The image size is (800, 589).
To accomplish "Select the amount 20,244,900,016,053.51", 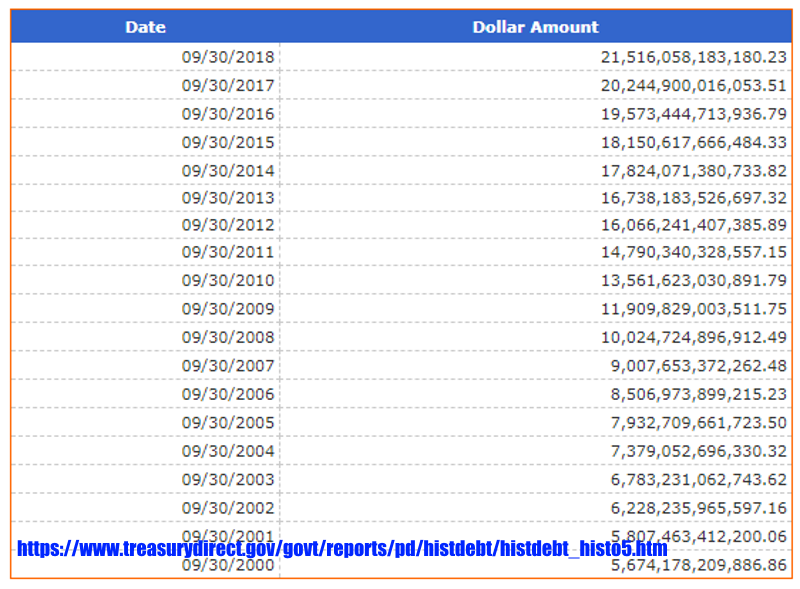I will point(693,86).
